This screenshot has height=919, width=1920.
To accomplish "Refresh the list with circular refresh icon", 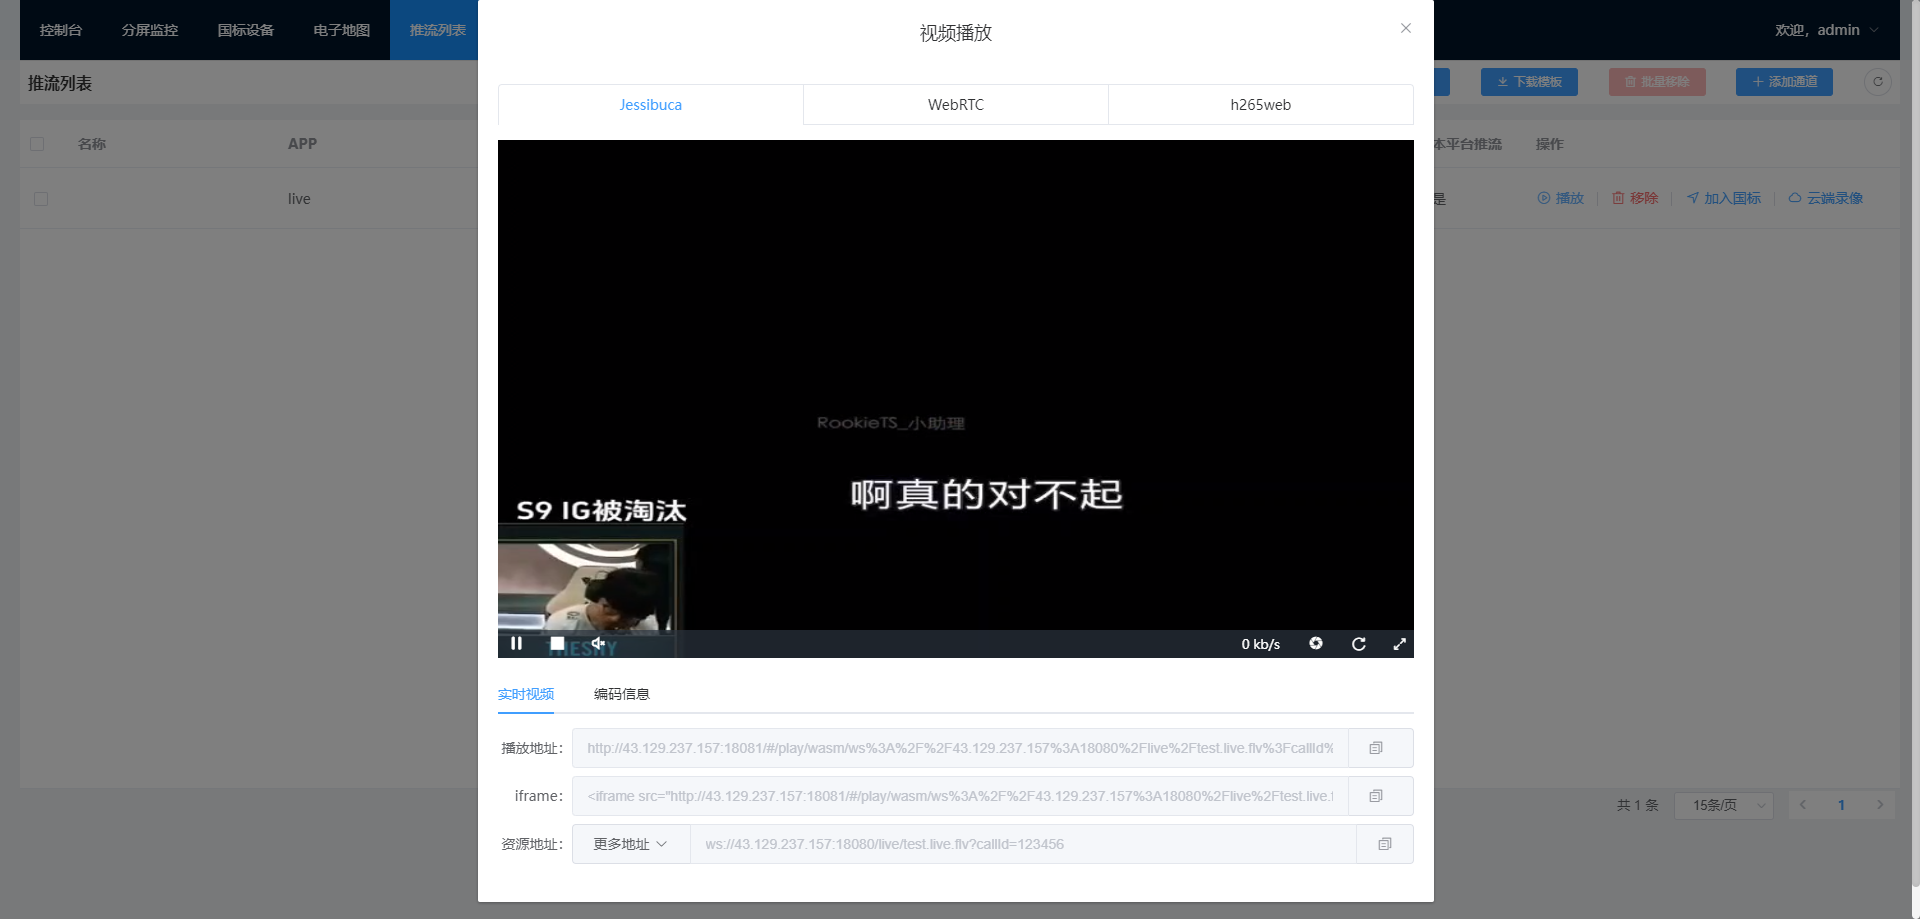I will 1878,82.
